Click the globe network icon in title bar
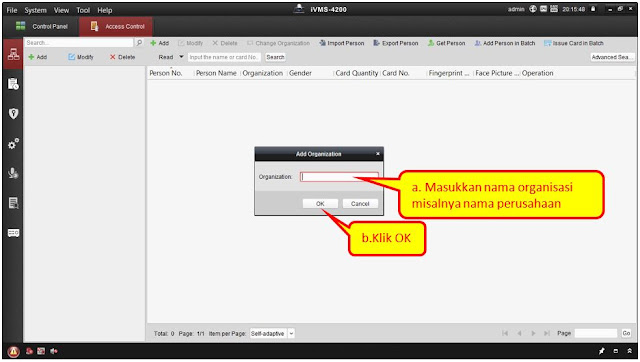Viewport: 640px width, 362px height. (533, 9)
